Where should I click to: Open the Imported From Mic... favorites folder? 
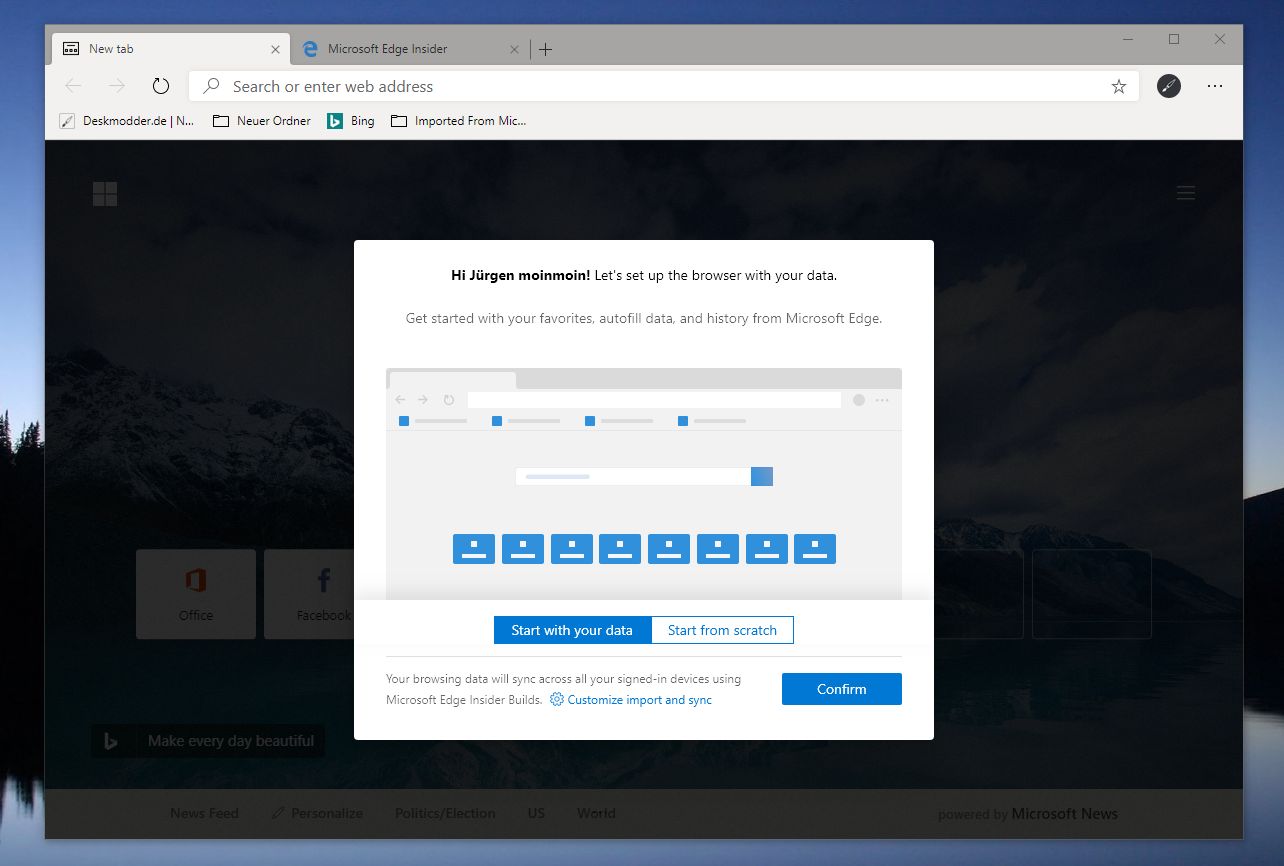click(459, 121)
